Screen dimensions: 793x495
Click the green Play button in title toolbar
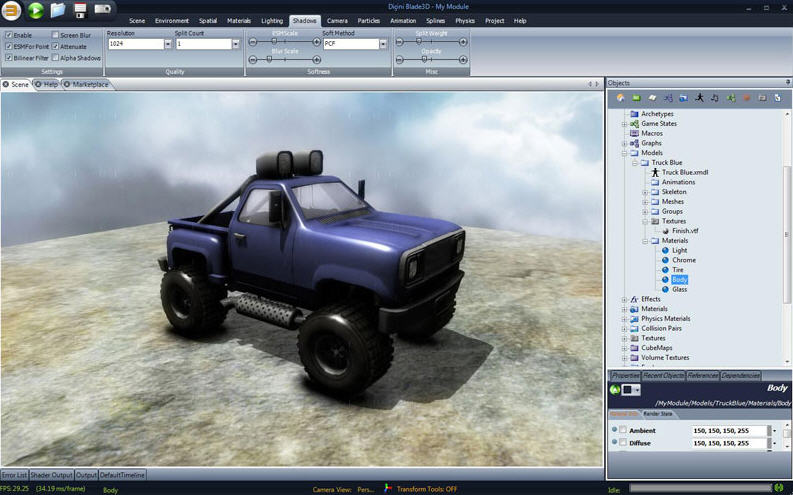35,11
